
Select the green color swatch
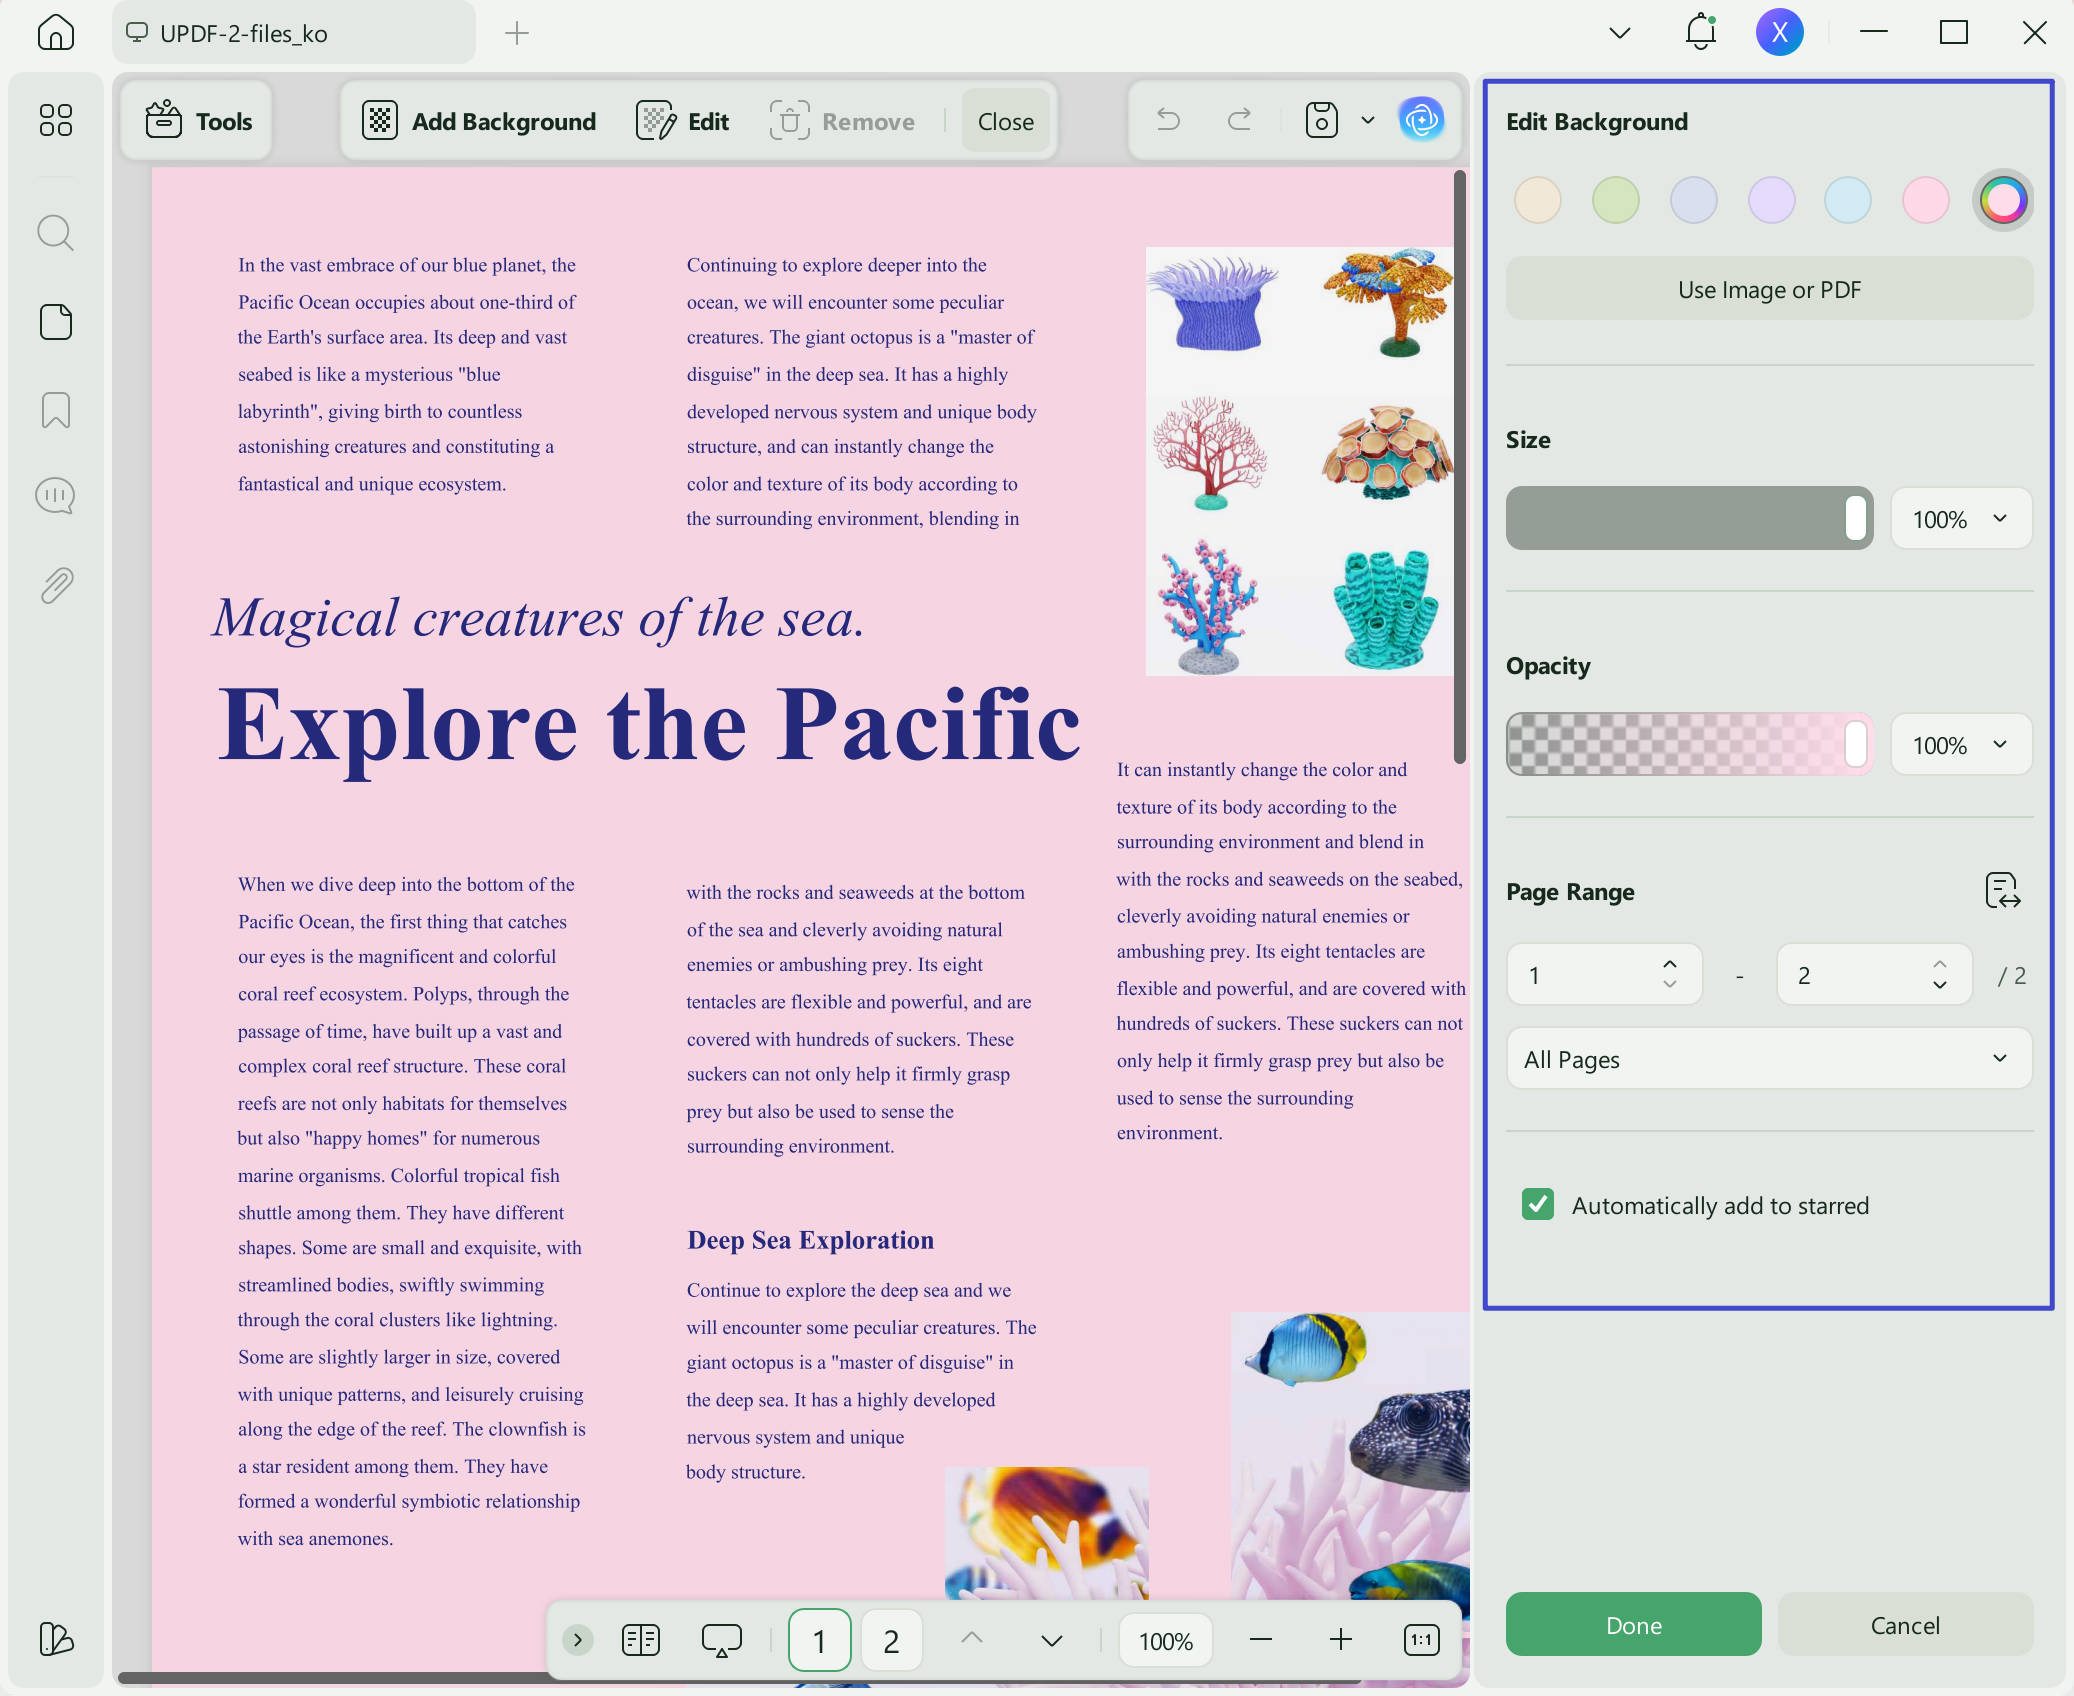pyautogui.click(x=1616, y=200)
